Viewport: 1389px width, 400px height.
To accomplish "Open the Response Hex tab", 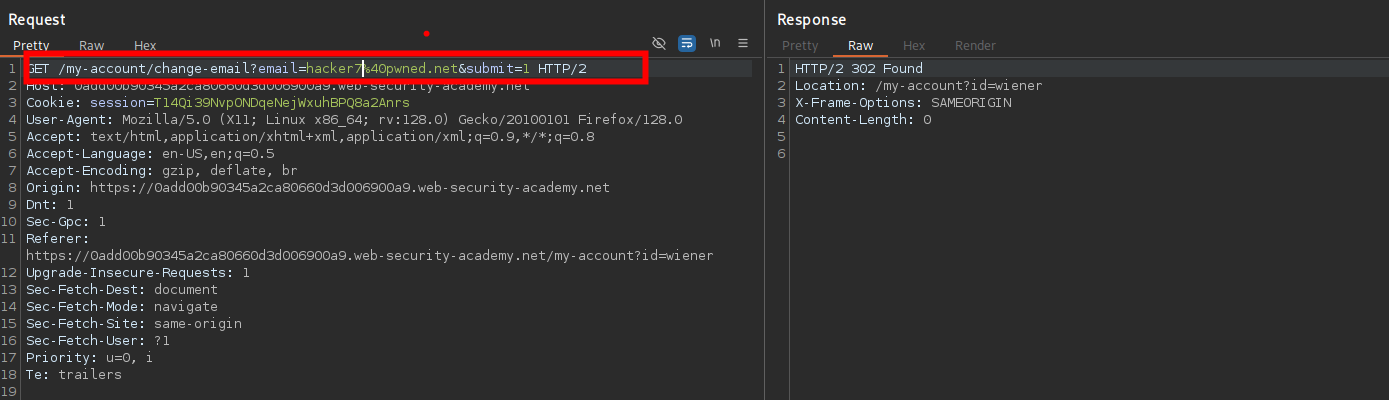I will tap(914, 46).
